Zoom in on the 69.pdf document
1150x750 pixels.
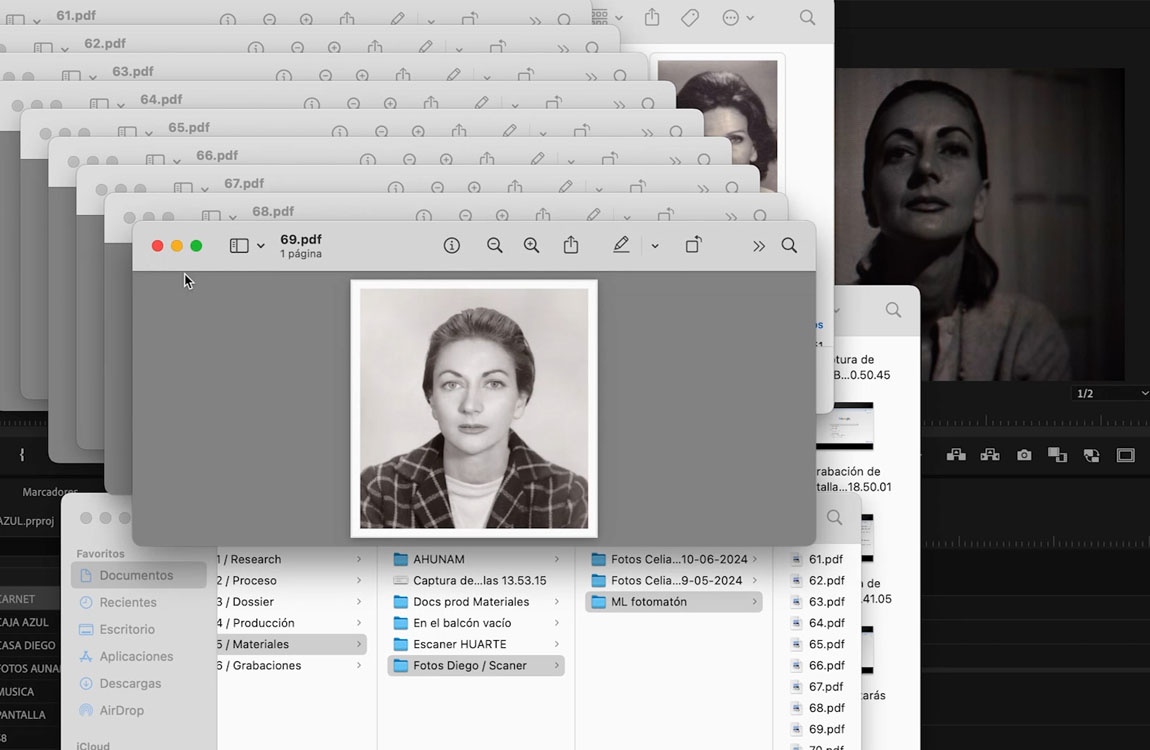[x=531, y=246]
